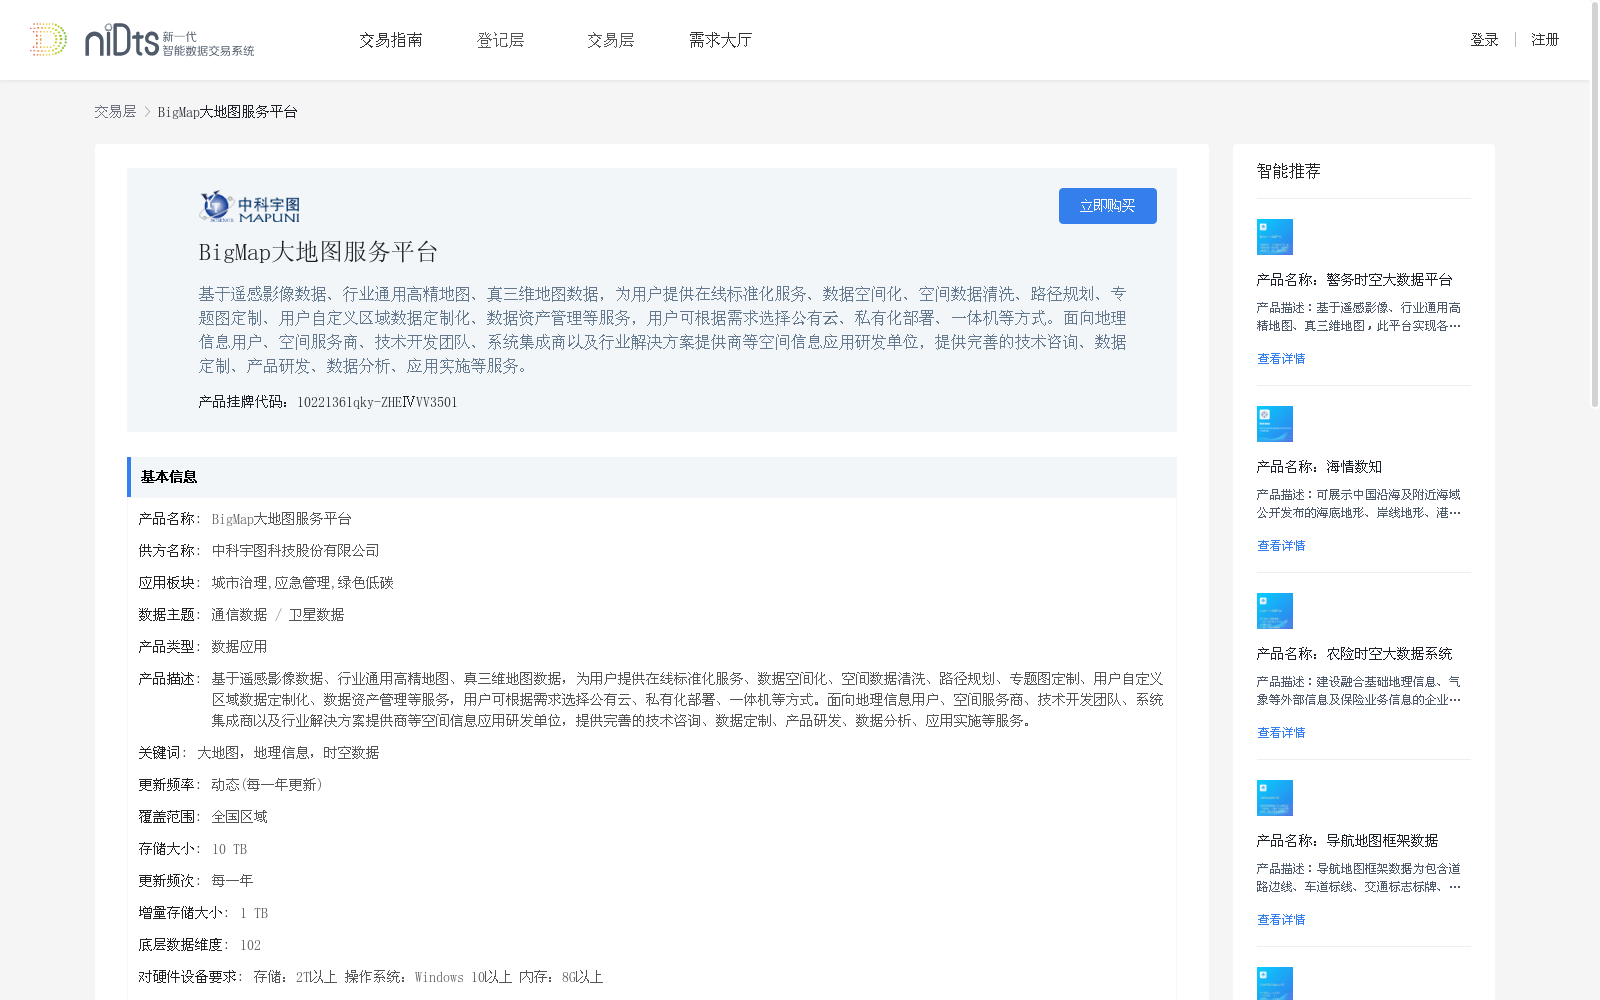The image size is (1600, 1000).
Task: Click the product code 10221361qky-ZHEⅣVV3501
Action: (377, 402)
